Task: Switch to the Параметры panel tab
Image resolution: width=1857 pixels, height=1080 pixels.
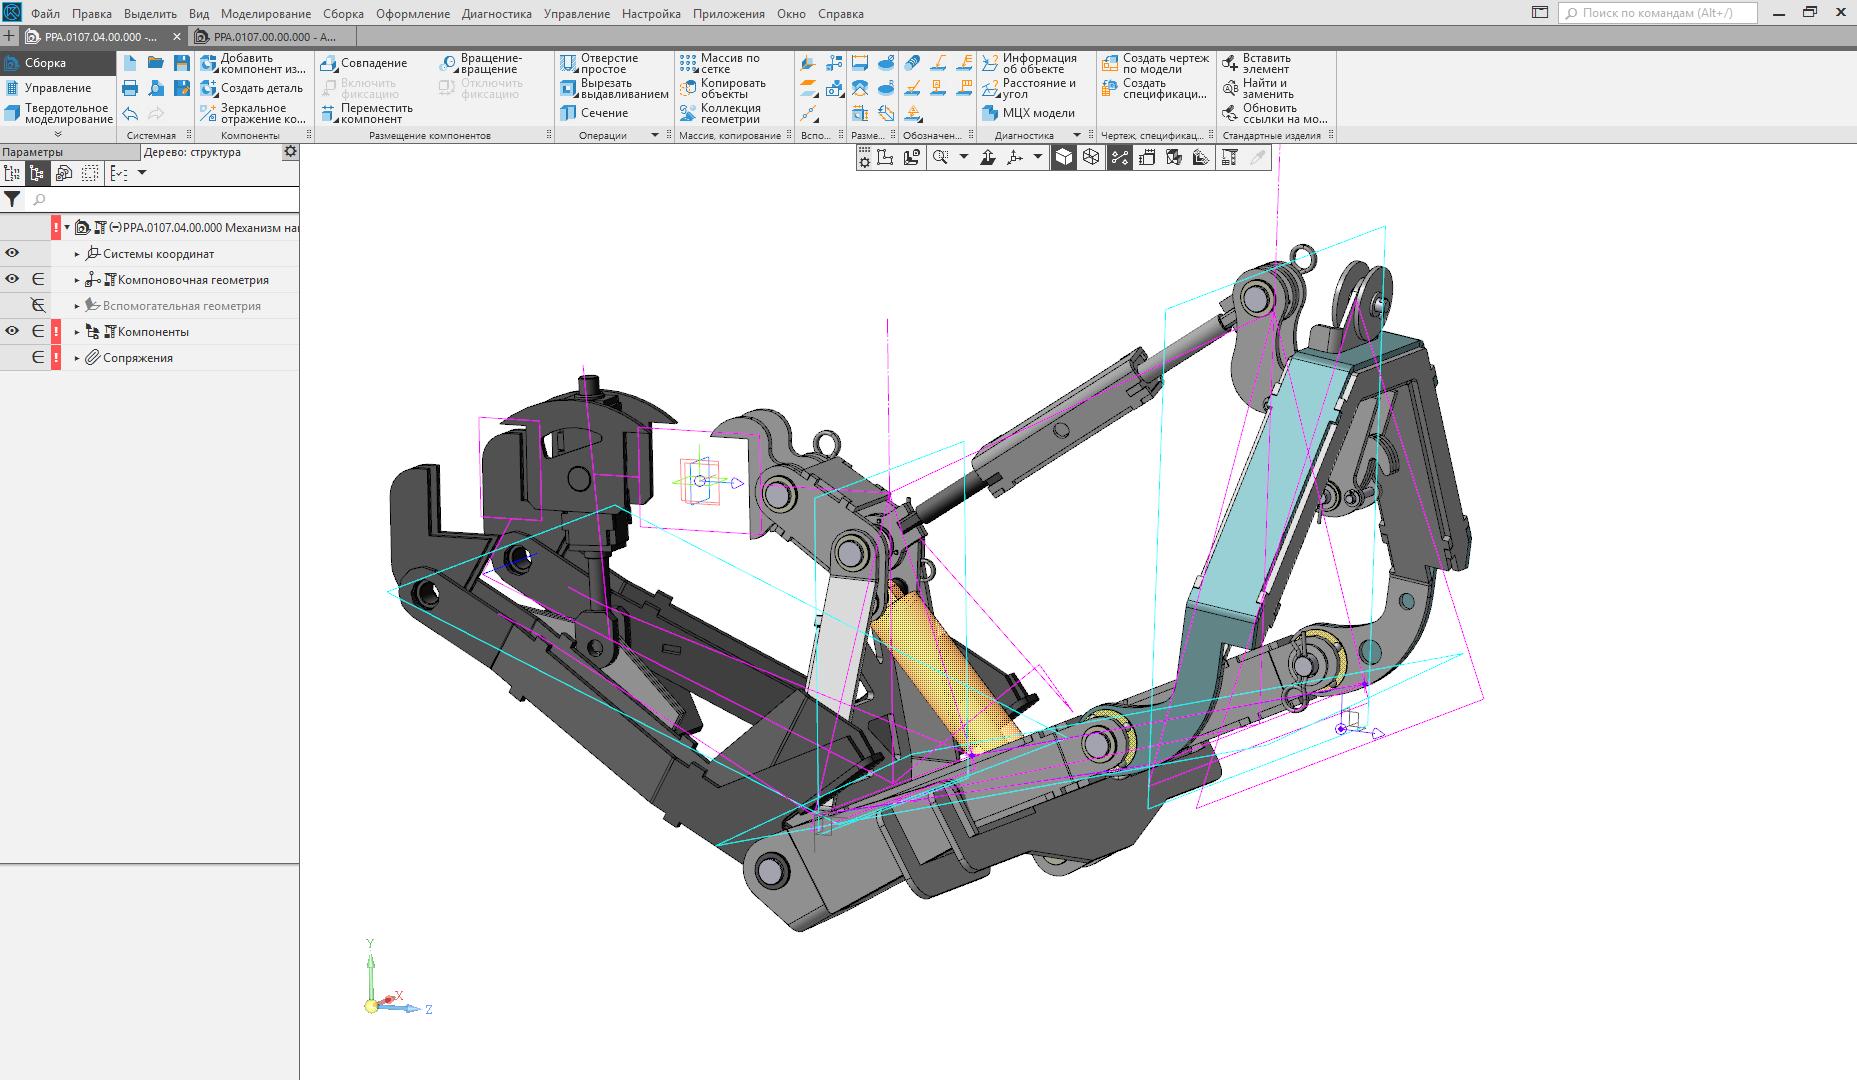Action: (x=33, y=152)
